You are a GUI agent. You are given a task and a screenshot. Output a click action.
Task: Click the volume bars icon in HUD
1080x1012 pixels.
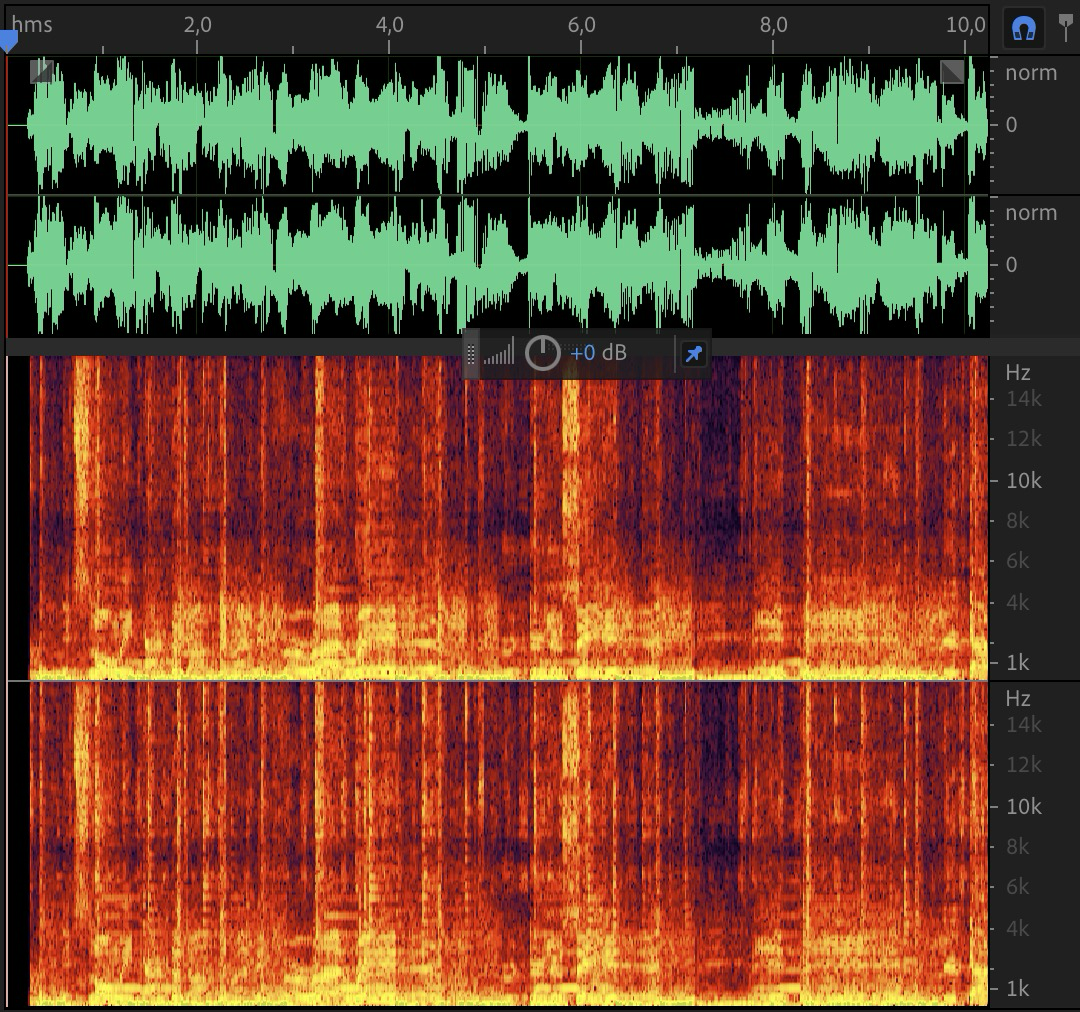point(498,353)
